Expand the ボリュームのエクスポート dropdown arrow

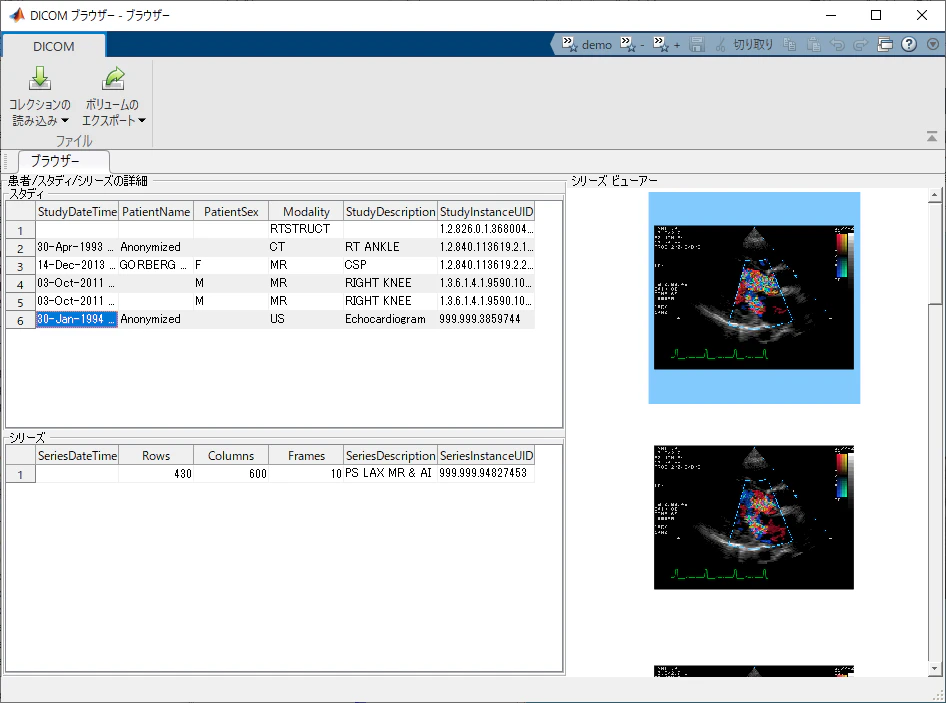pyautogui.click(x=142, y=121)
